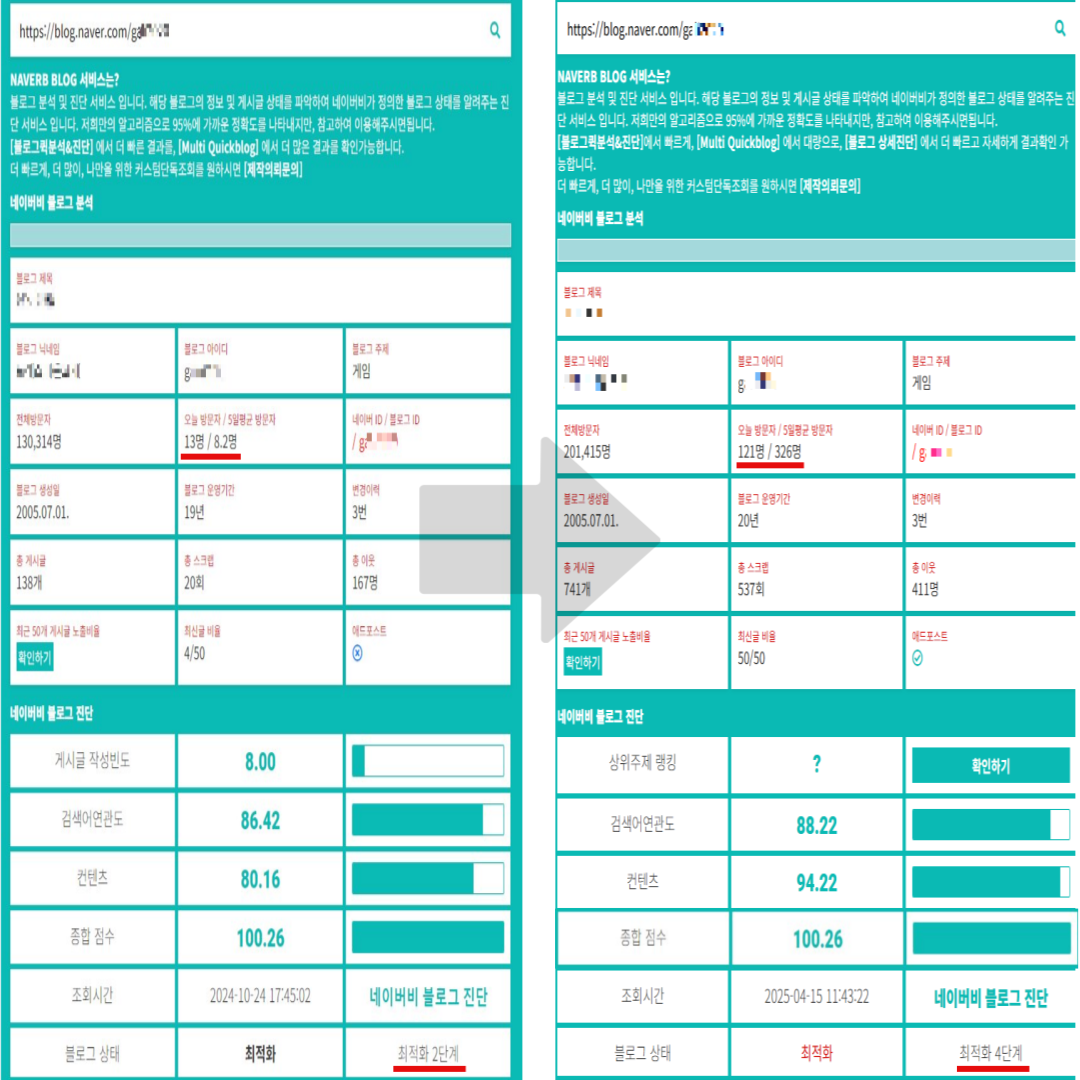Click the left 검색어연관도 86.42 progress bar

(x=428, y=820)
